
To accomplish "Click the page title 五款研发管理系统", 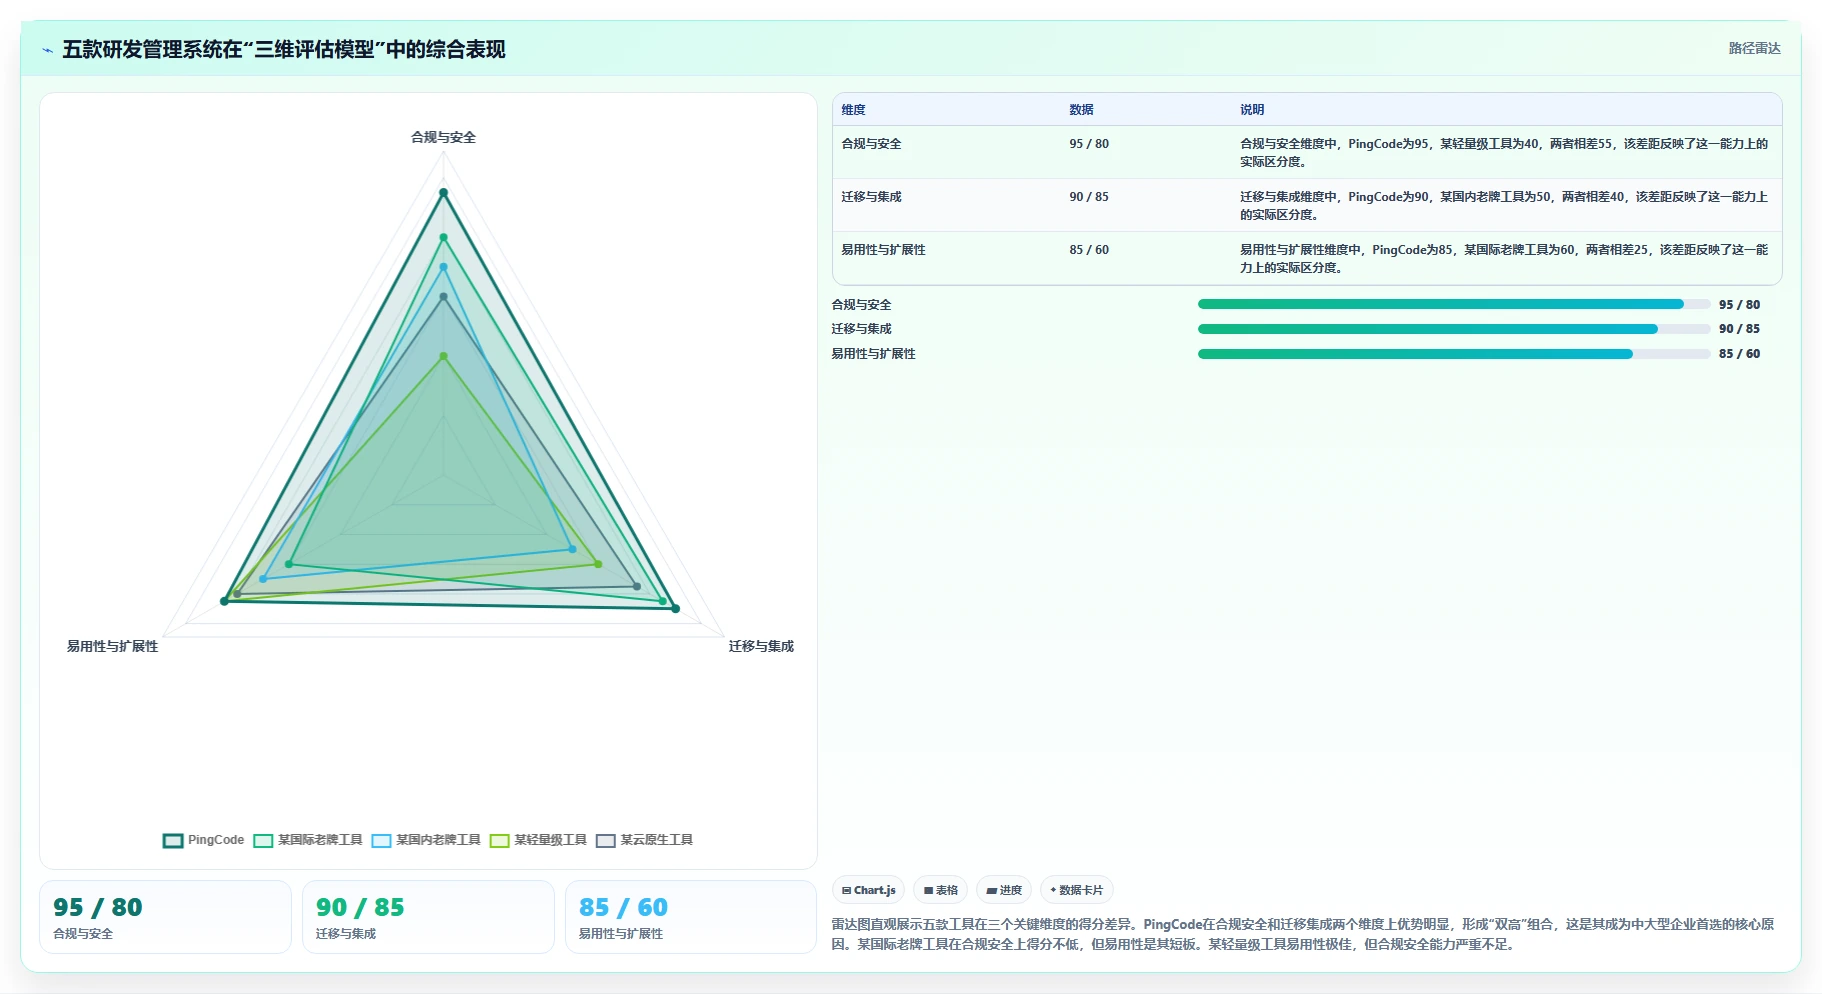I will pos(284,49).
